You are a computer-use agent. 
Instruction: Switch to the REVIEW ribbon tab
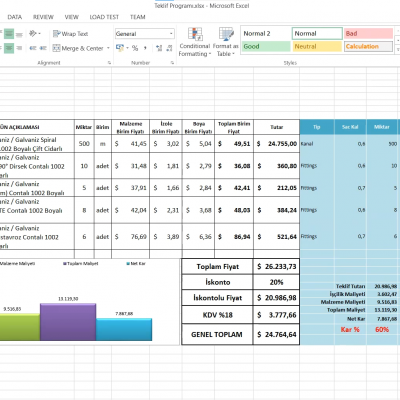(x=43, y=17)
